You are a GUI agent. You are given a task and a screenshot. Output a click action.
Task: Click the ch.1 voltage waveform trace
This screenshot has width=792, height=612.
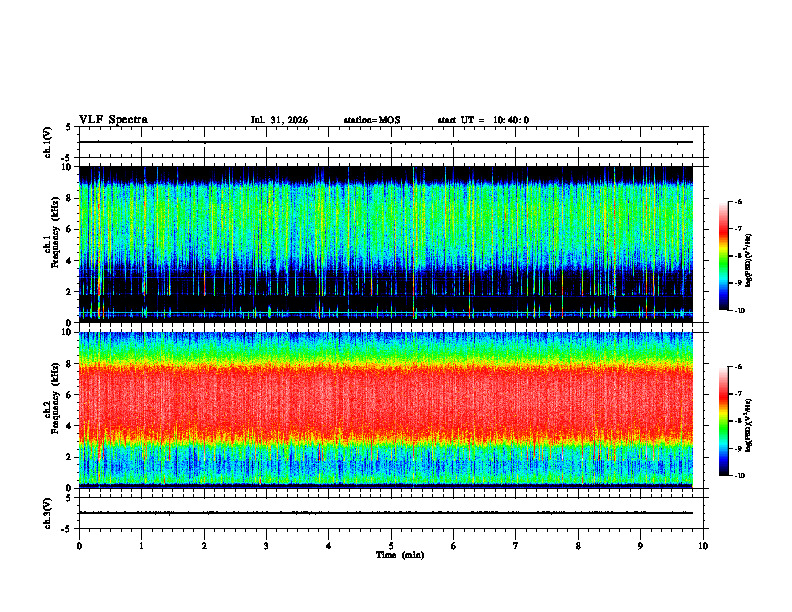click(386, 142)
